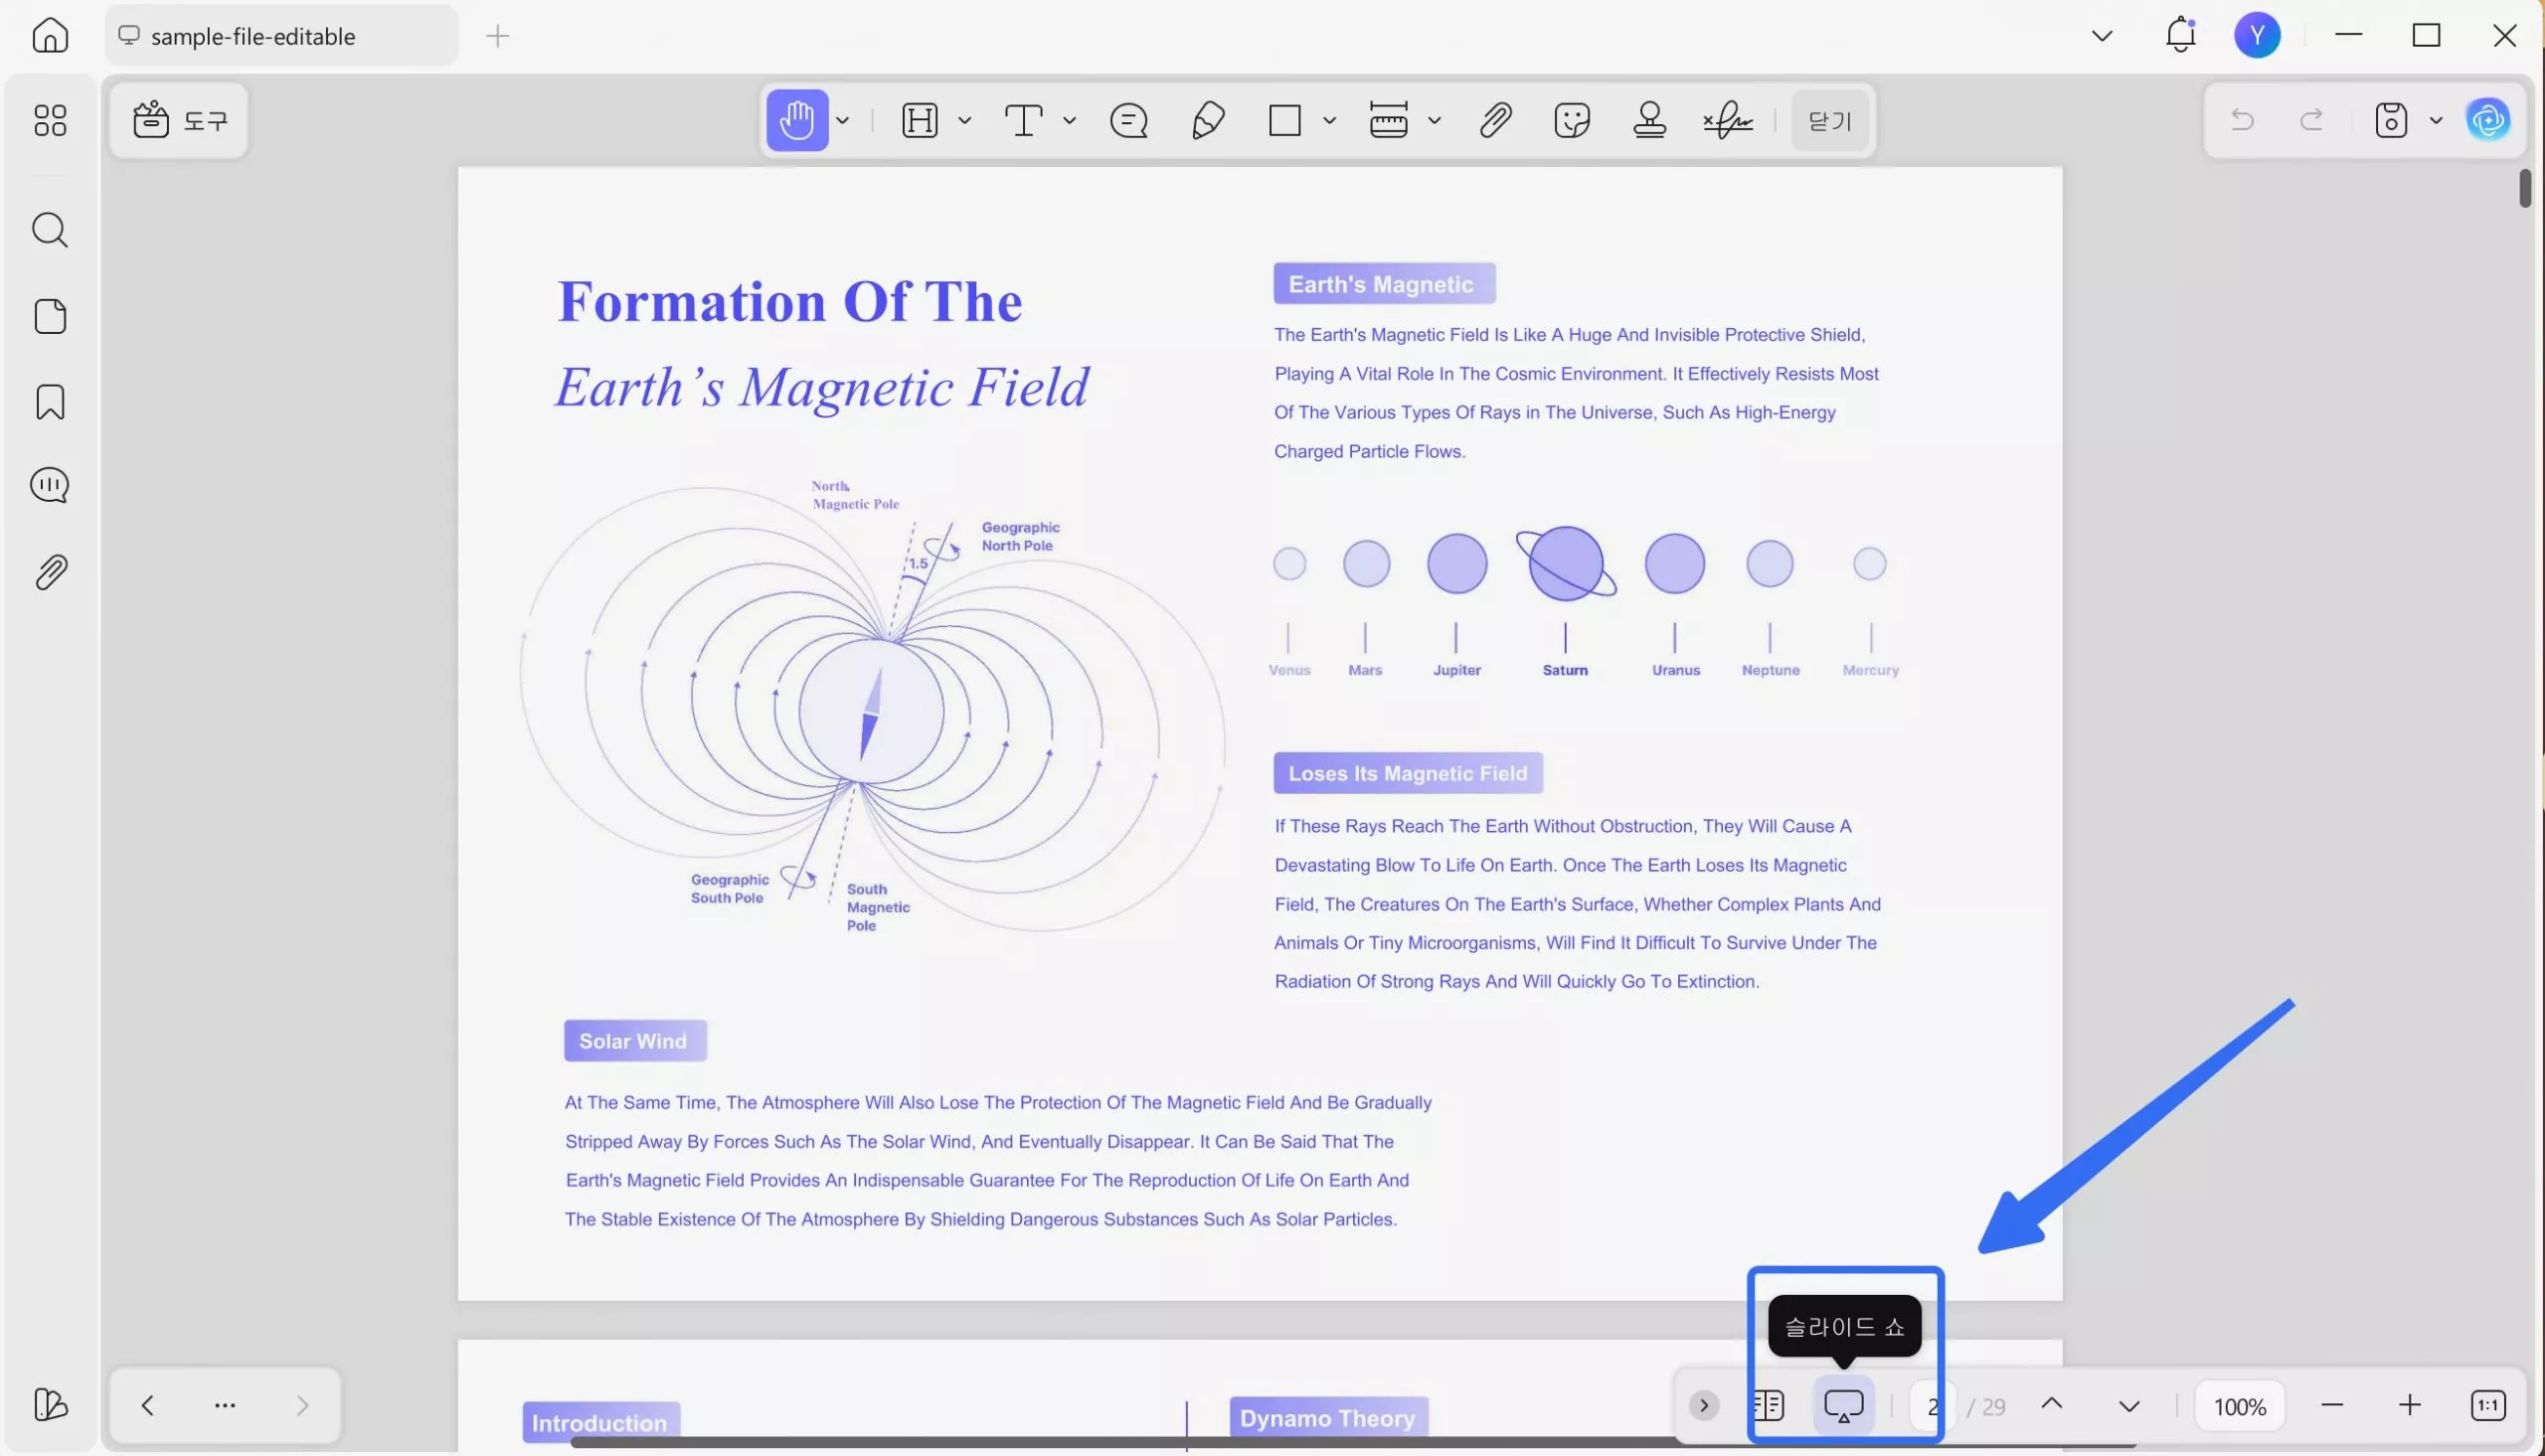Expand the highlight tool options arrow
2545x1456 pixels.
tap(965, 121)
